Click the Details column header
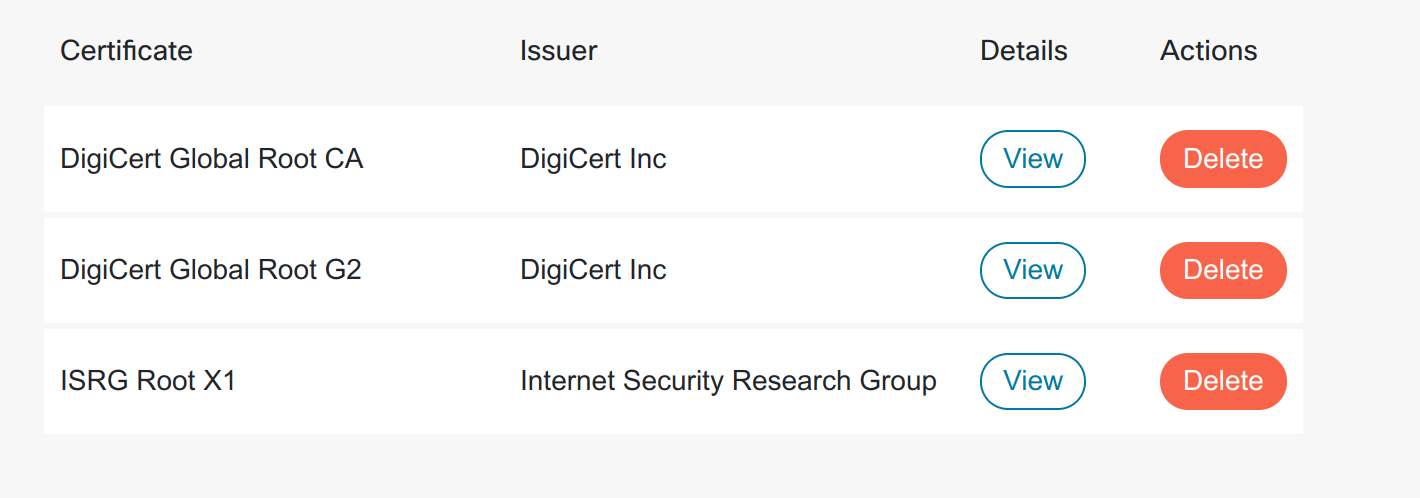Viewport: 1420px width, 498px height. 1023,51
